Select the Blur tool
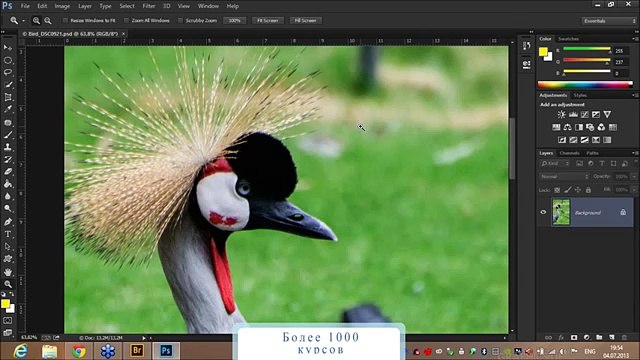 (8, 196)
